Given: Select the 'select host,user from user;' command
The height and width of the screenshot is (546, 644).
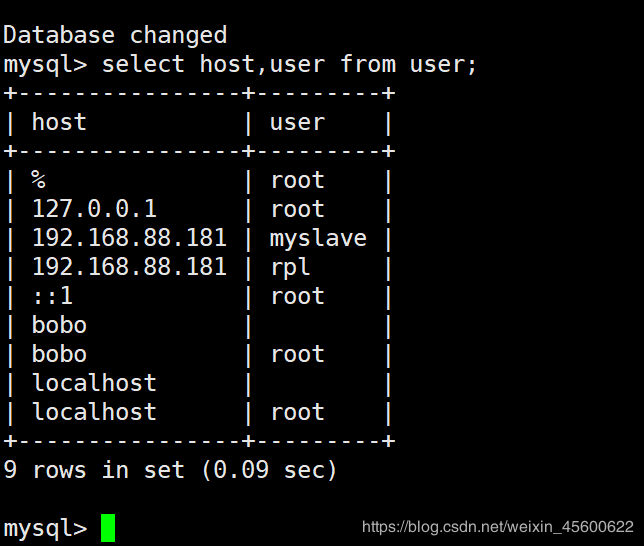Looking at the screenshot, I should (289, 65).
